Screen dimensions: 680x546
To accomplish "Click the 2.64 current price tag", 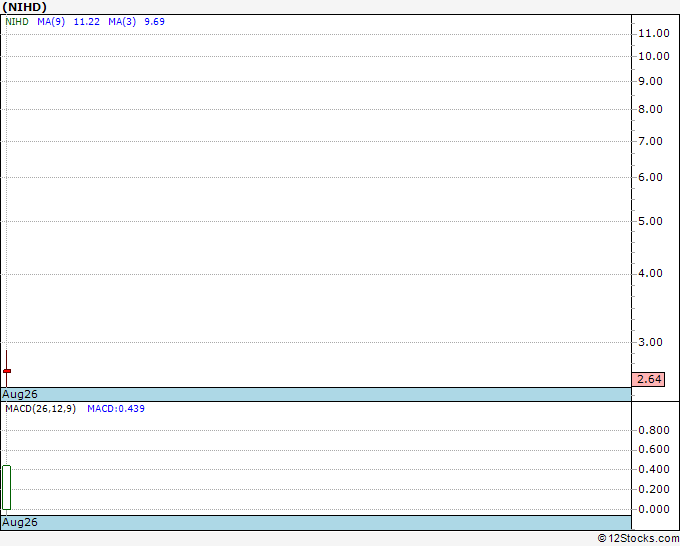I will point(648,379).
